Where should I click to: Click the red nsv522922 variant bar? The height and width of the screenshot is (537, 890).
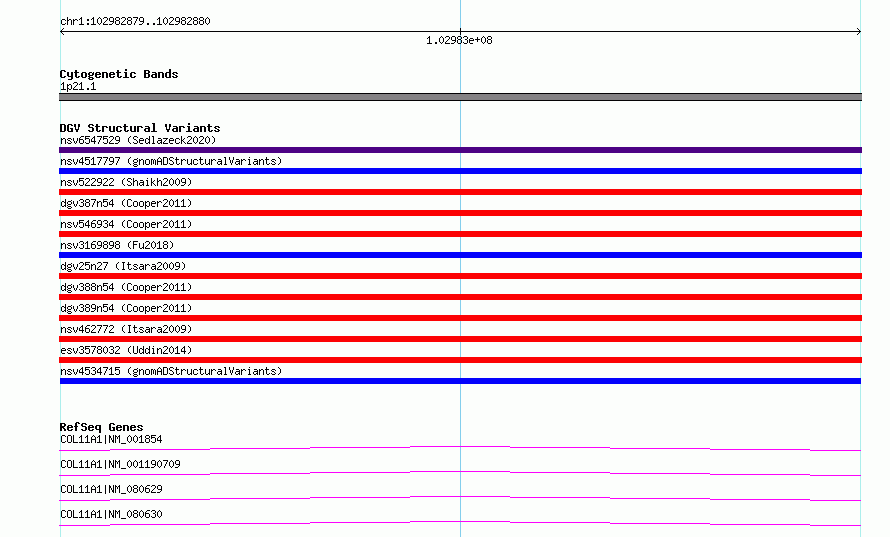[x=460, y=192]
